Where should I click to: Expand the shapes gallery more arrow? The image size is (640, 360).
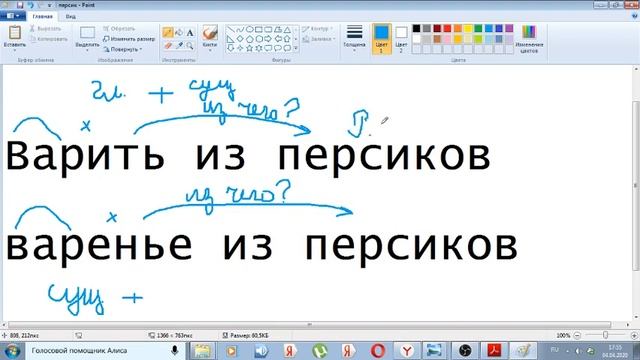pyautogui.click(x=296, y=48)
